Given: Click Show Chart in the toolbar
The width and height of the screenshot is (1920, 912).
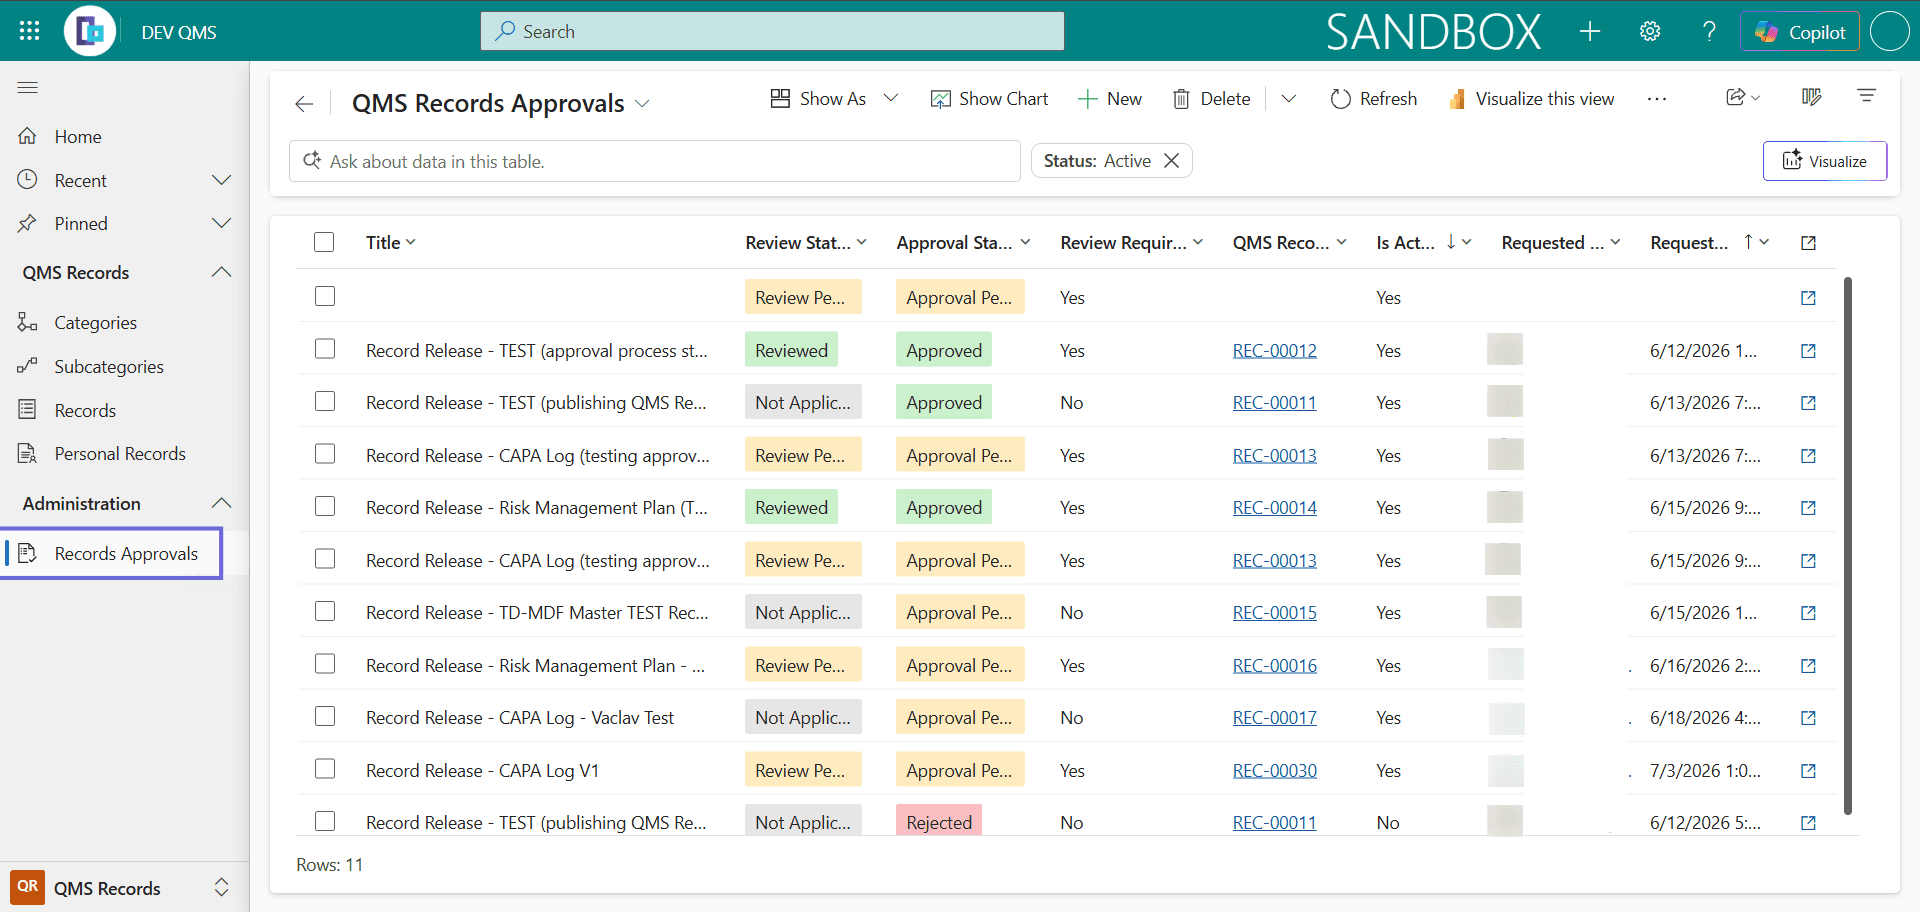Looking at the screenshot, I should coord(989,98).
